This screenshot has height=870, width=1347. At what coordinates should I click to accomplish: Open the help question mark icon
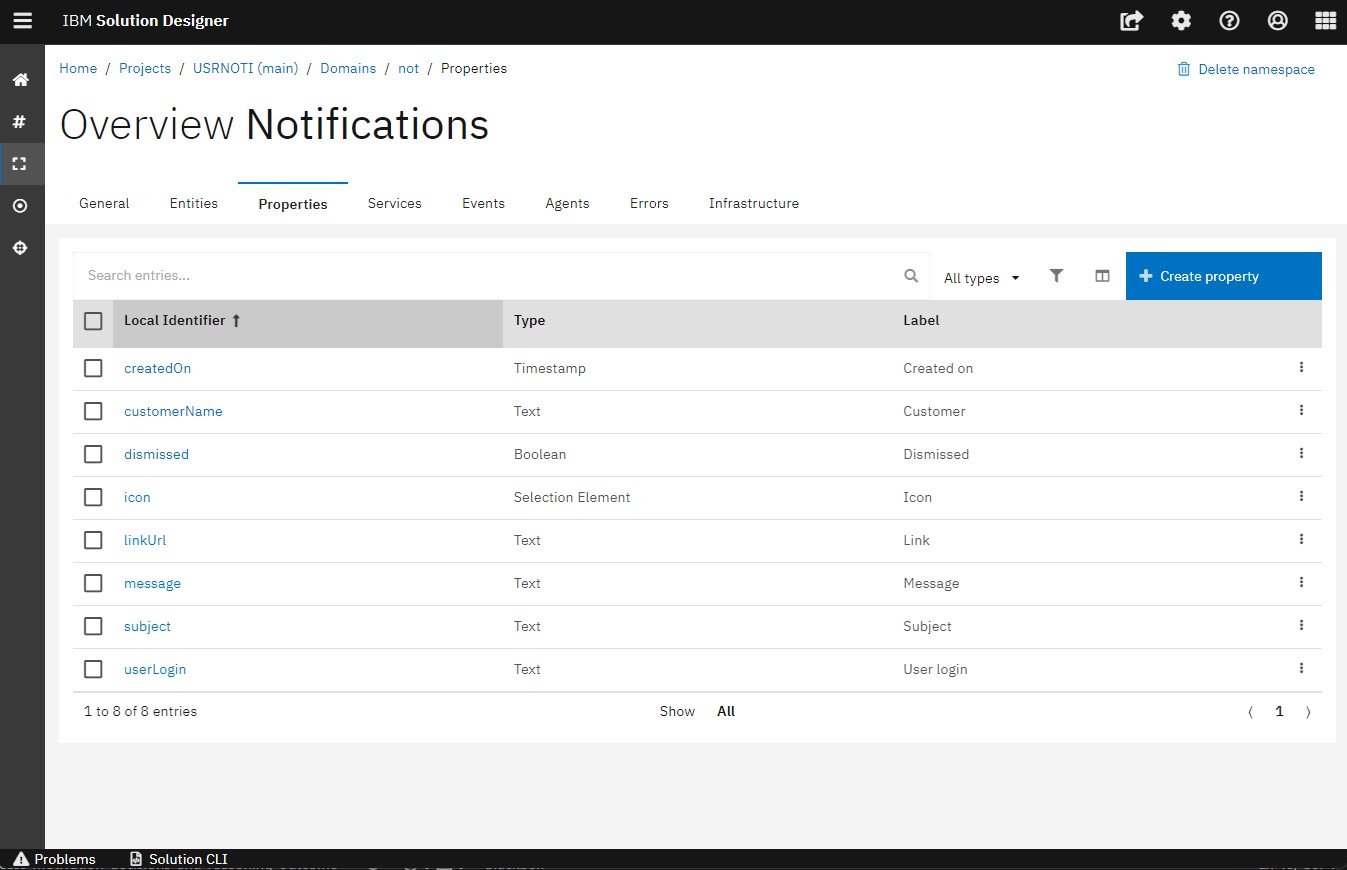(x=1229, y=21)
